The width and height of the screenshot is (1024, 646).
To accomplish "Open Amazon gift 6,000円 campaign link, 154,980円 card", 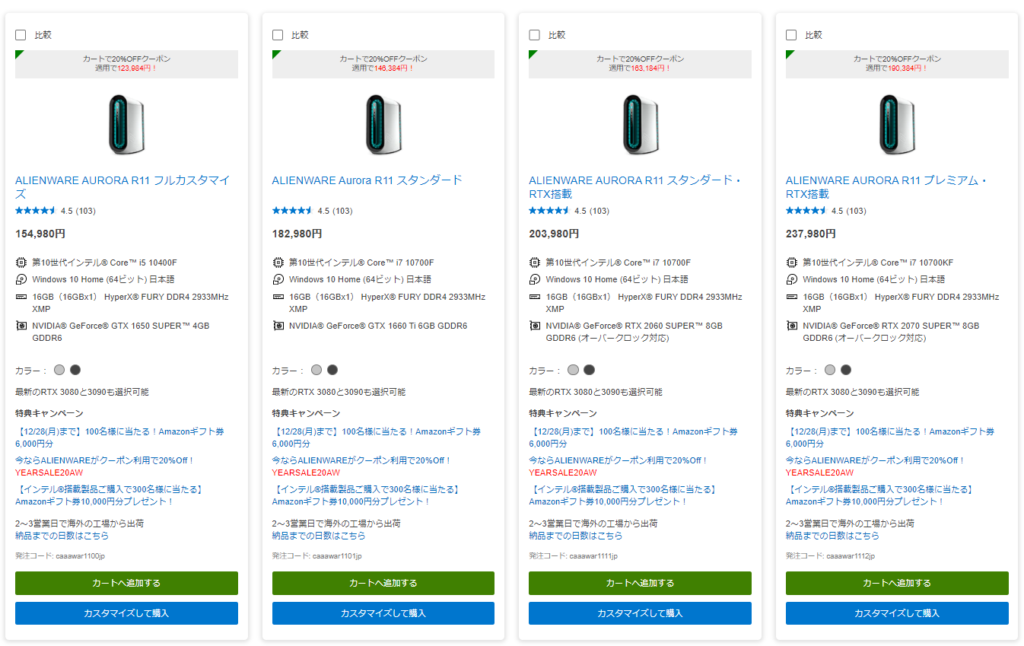I will [120, 438].
